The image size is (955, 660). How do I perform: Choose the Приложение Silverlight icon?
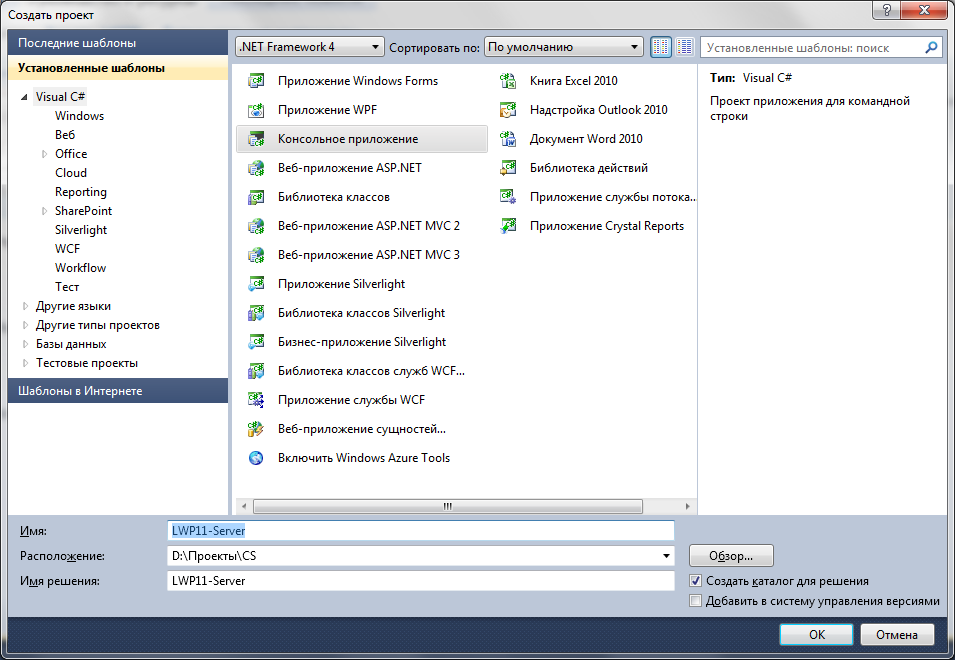[256, 284]
